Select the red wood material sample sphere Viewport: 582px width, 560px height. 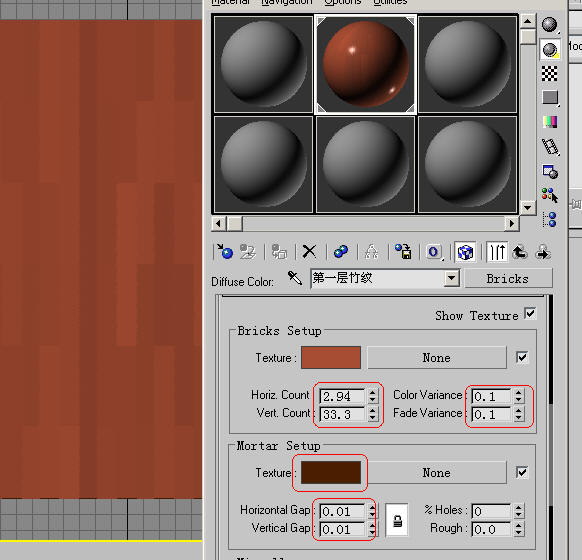[366, 64]
